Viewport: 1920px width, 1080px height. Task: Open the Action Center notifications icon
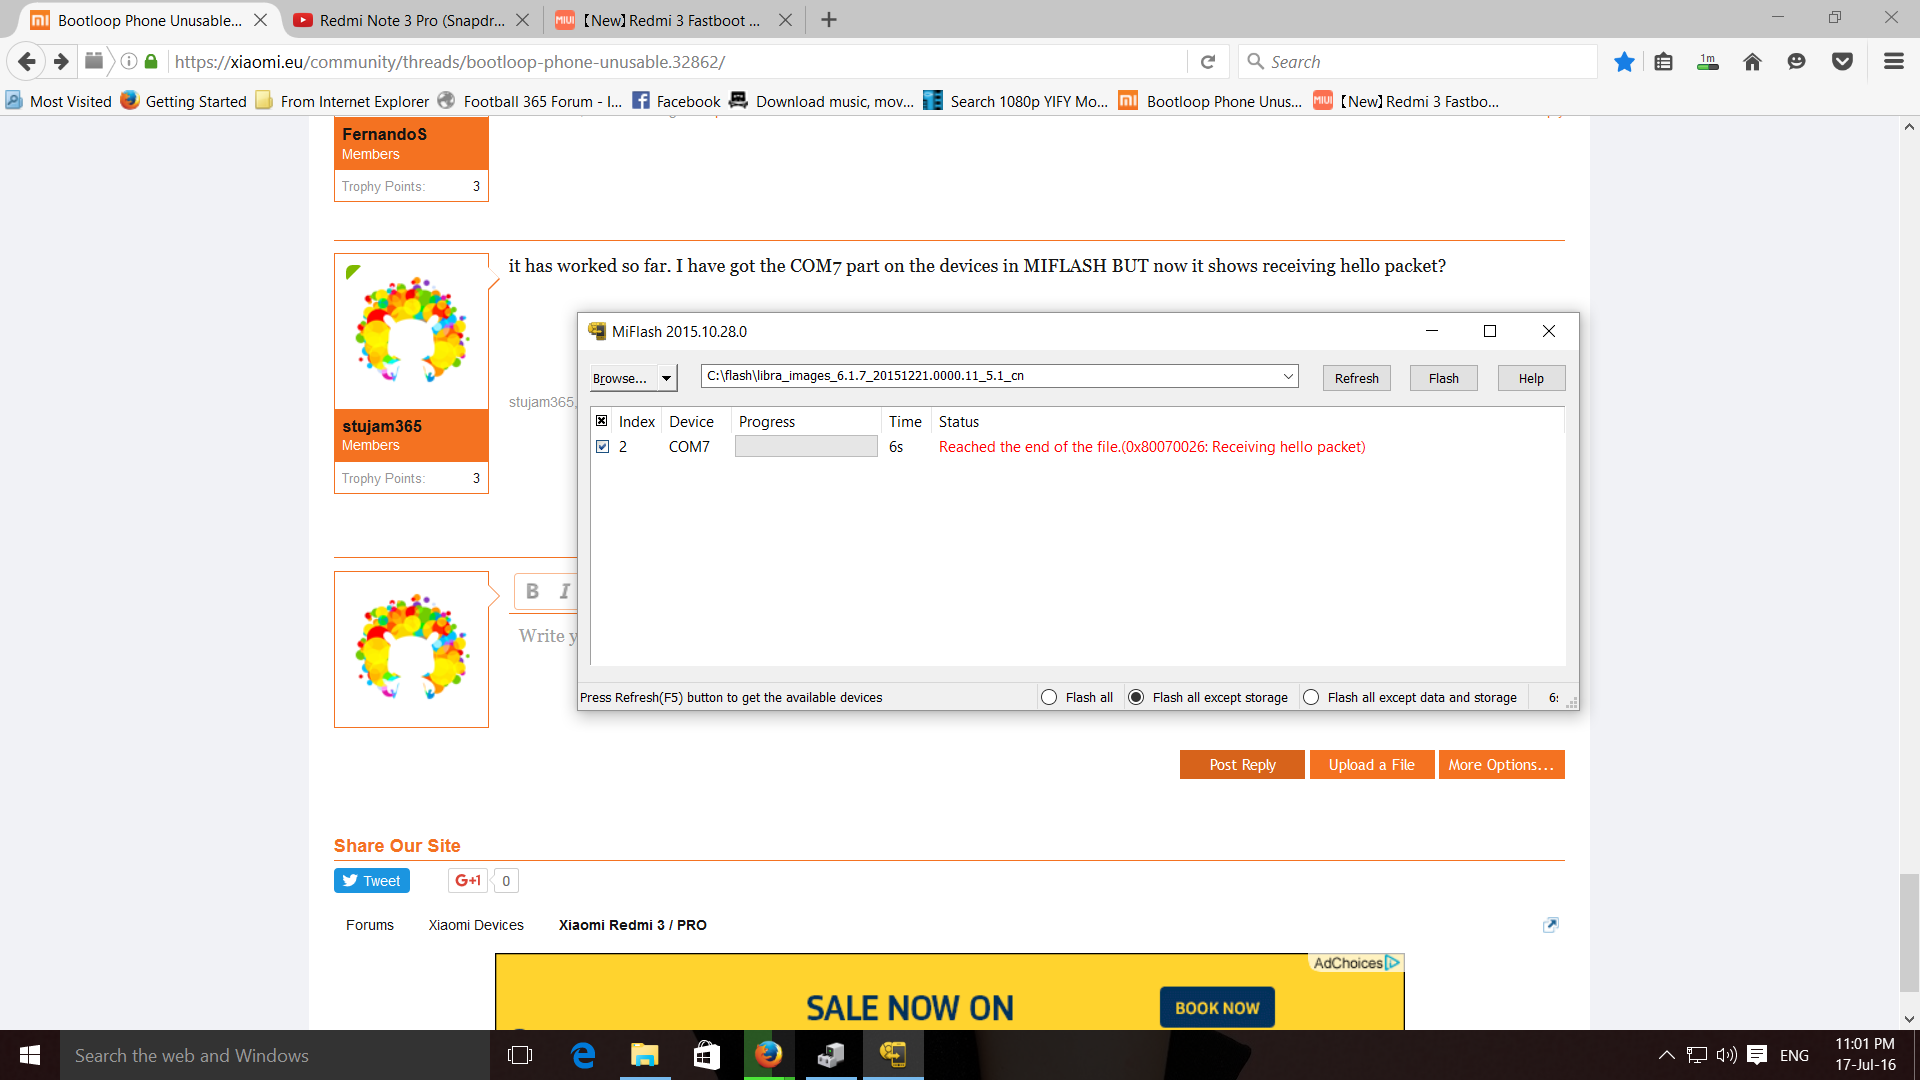[x=1757, y=1055]
